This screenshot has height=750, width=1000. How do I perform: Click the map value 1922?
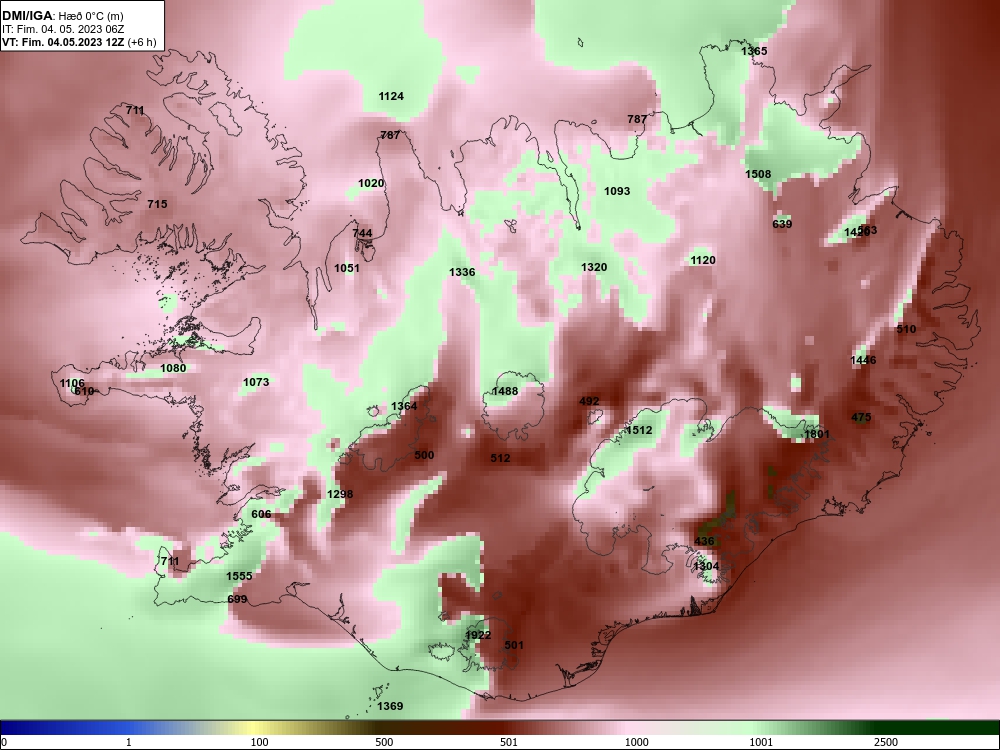478,635
